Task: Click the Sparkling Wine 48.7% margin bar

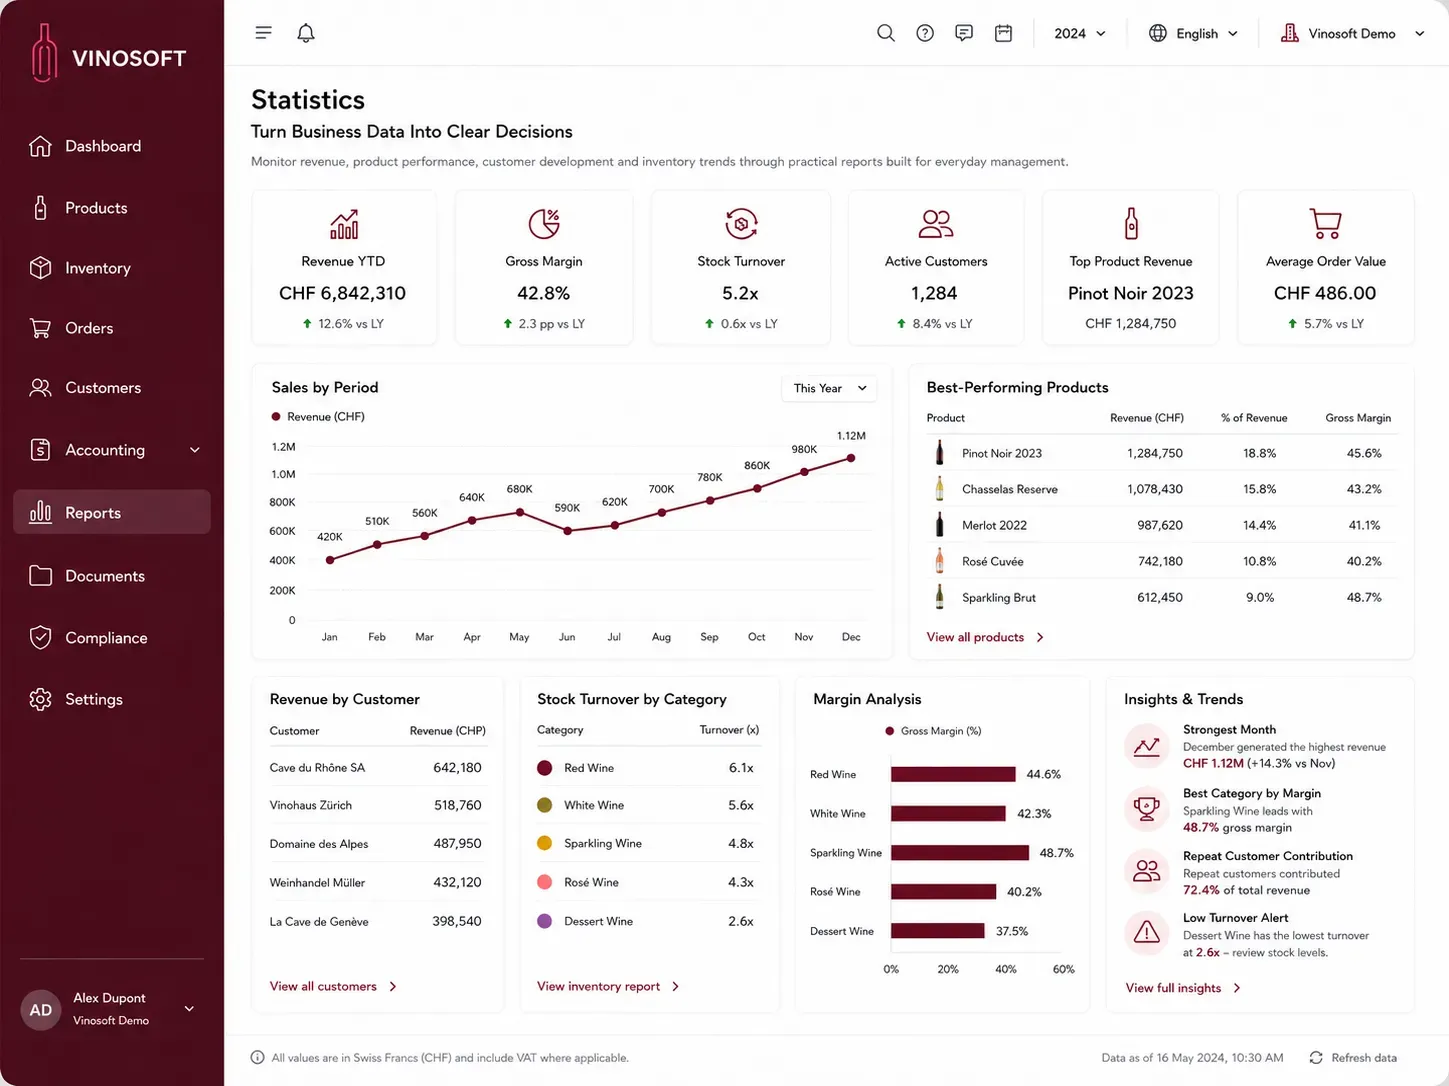Action: point(960,853)
